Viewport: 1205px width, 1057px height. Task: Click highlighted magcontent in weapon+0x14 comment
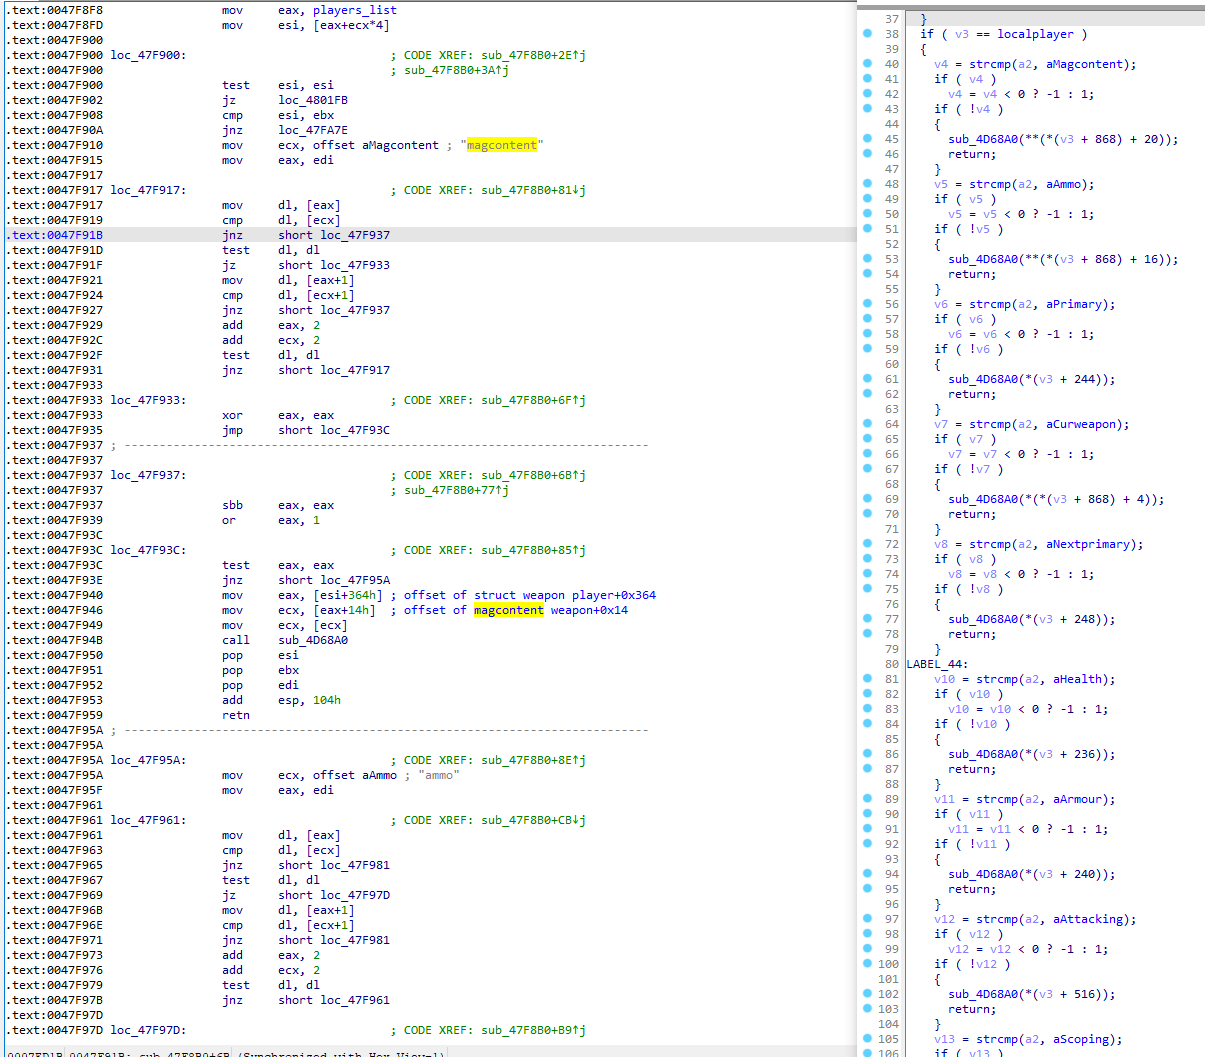pyautogui.click(x=509, y=610)
